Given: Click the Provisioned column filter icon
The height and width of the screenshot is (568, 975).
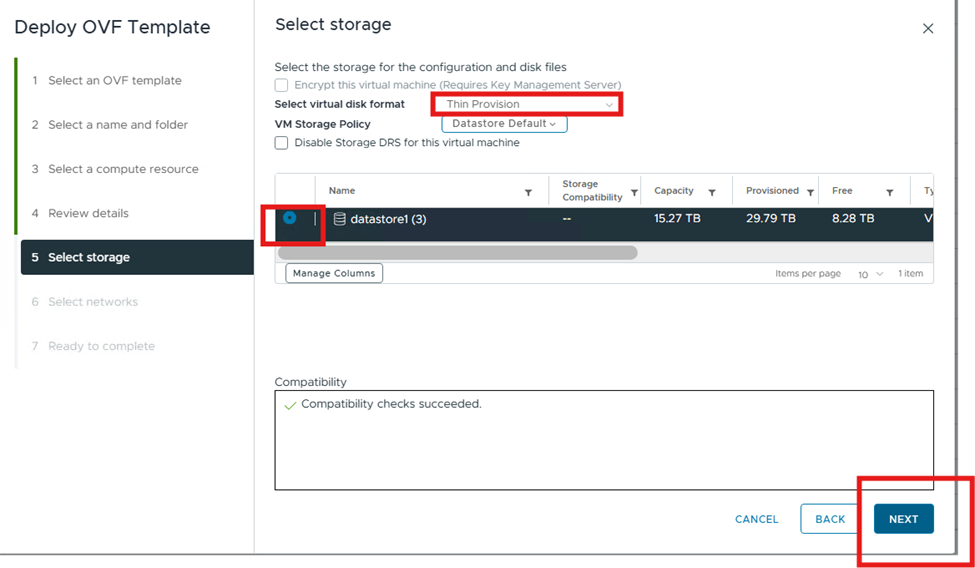Looking at the screenshot, I should point(810,192).
